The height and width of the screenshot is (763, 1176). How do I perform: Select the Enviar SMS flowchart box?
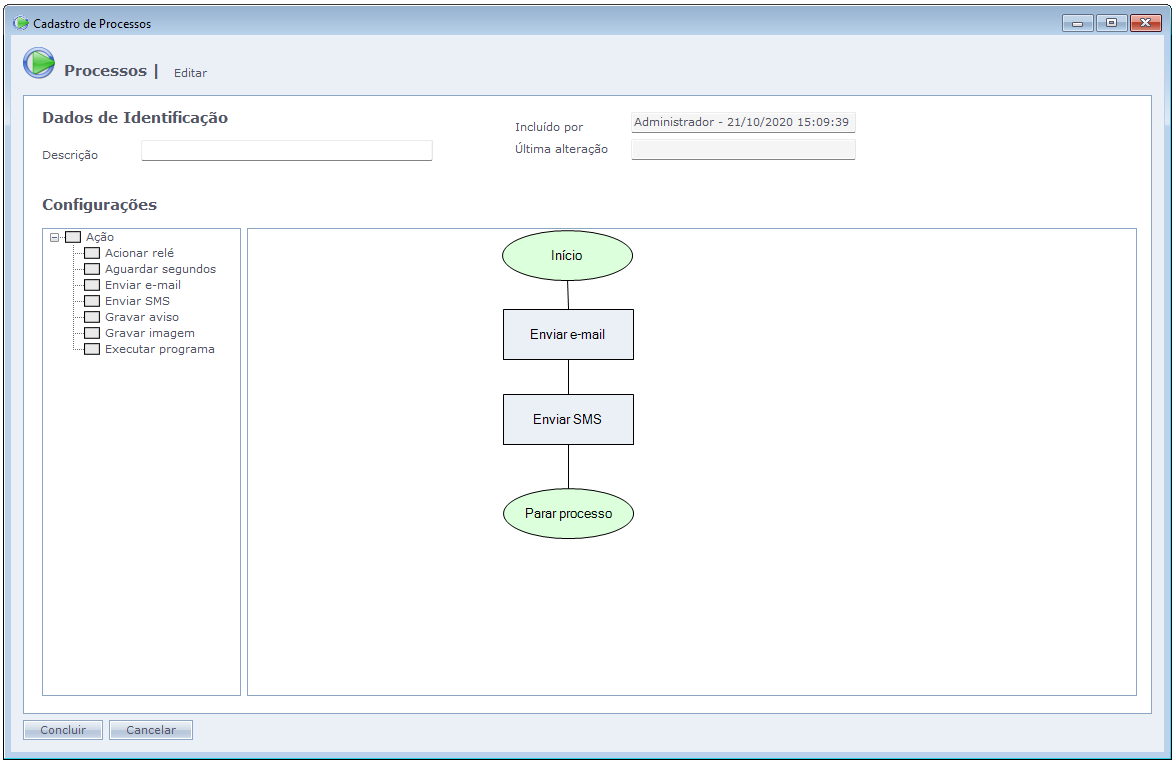pos(568,419)
